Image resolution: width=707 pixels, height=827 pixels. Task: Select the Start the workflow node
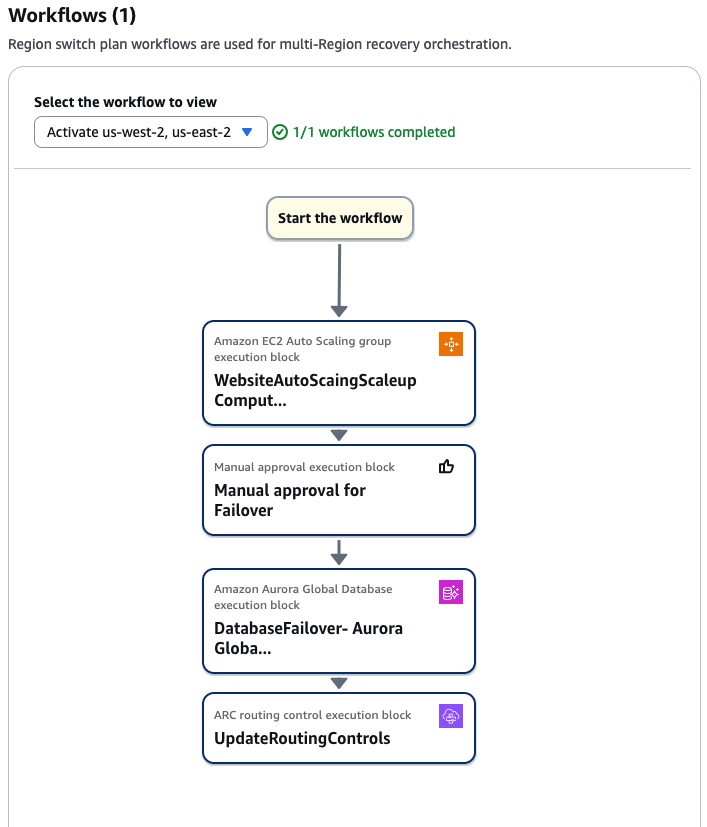pyautogui.click(x=339, y=218)
